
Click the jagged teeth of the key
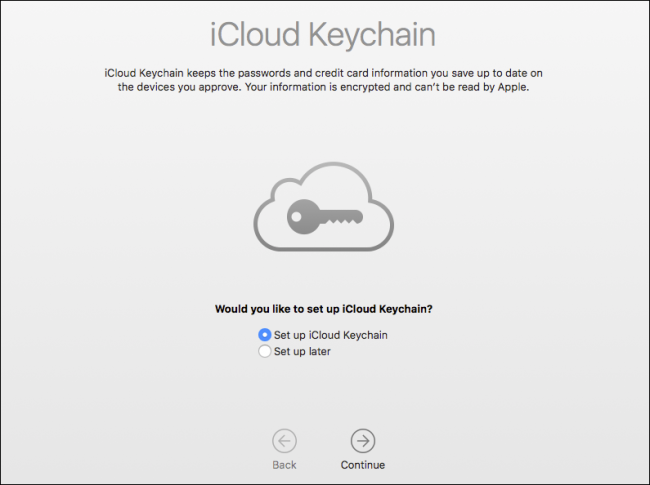pyautogui.click(x=341, y=222)
